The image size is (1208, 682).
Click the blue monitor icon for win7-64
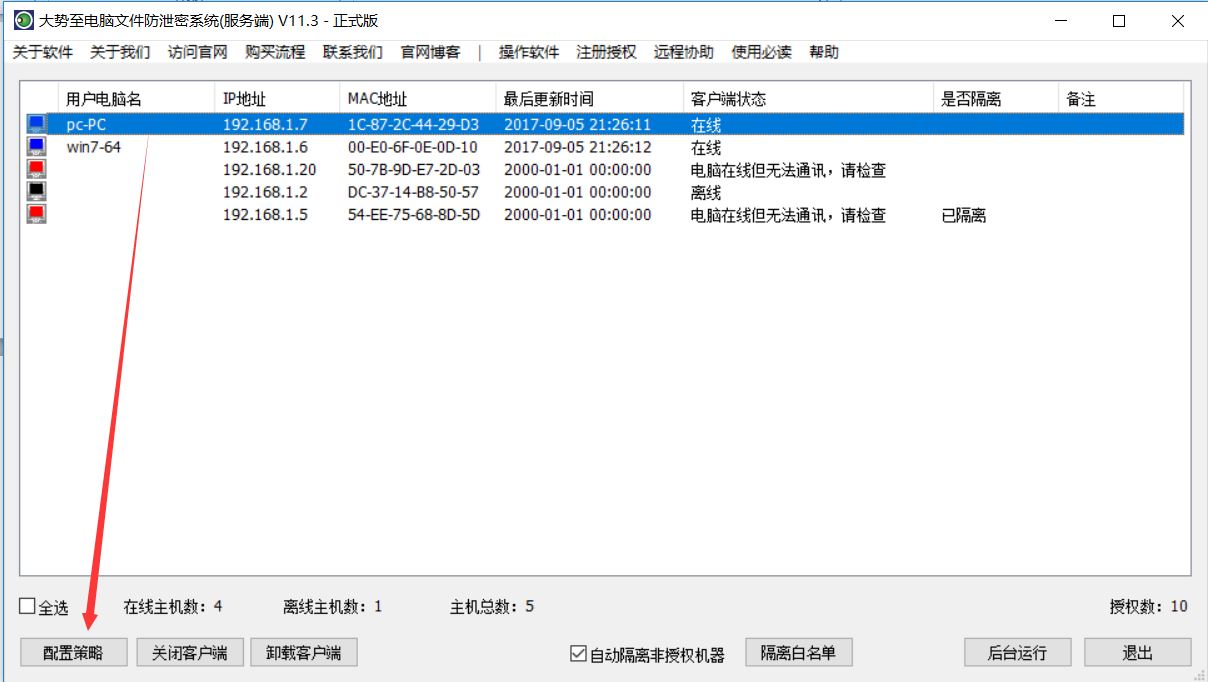coord(36,147)
